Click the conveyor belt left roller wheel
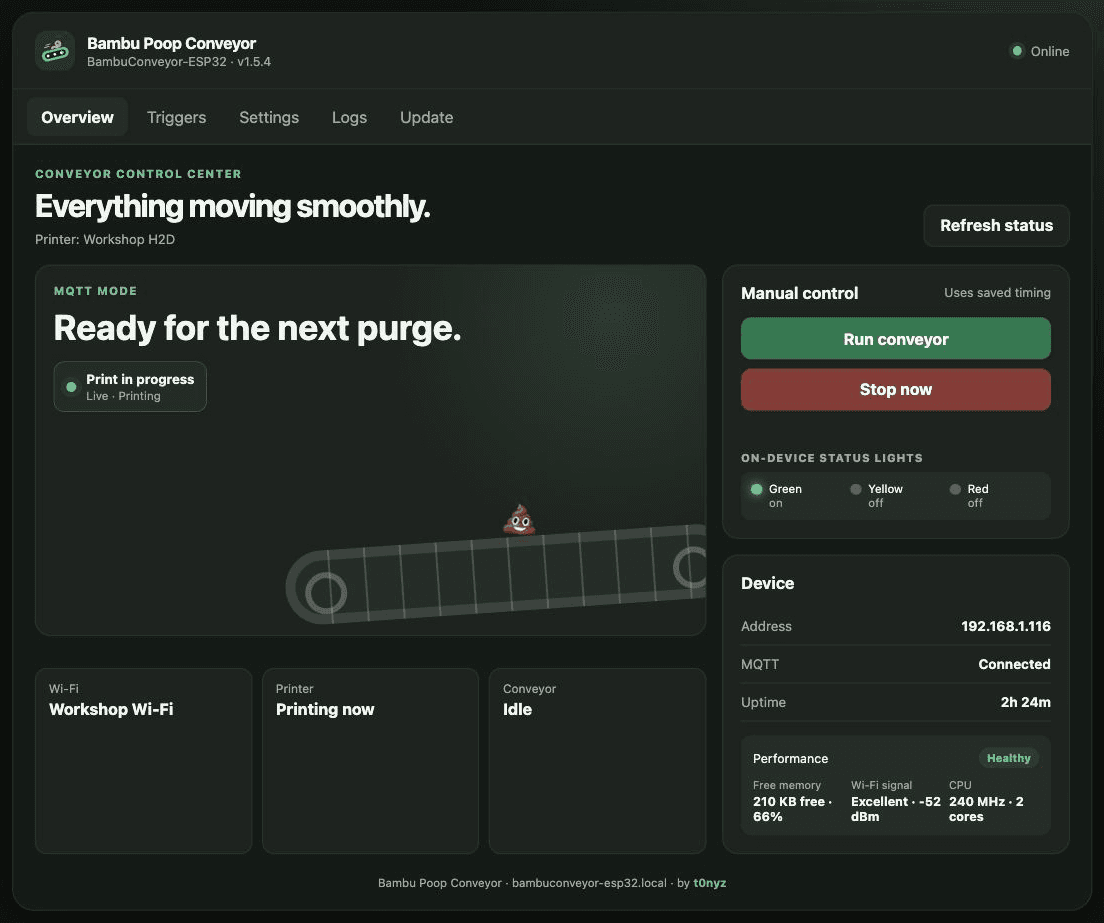1104x923 pixels. pyautogui.click(x=326, y=593)
